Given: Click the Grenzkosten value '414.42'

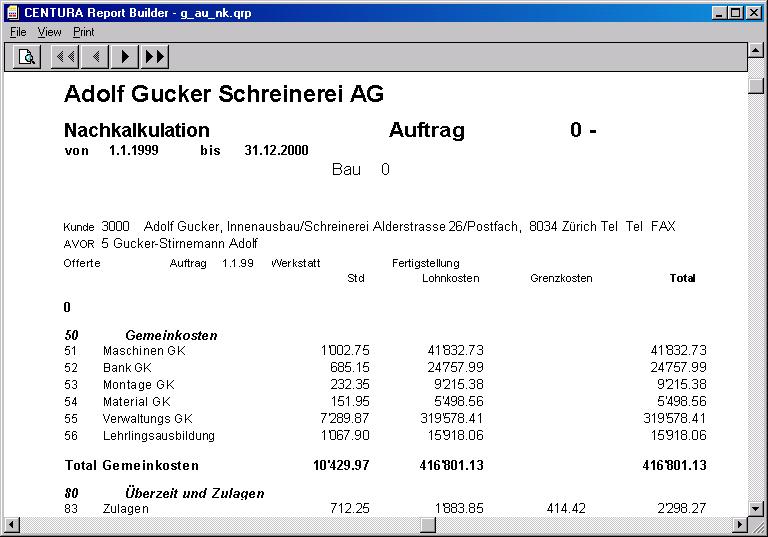Looking at the screenshot, I should 566,509.
